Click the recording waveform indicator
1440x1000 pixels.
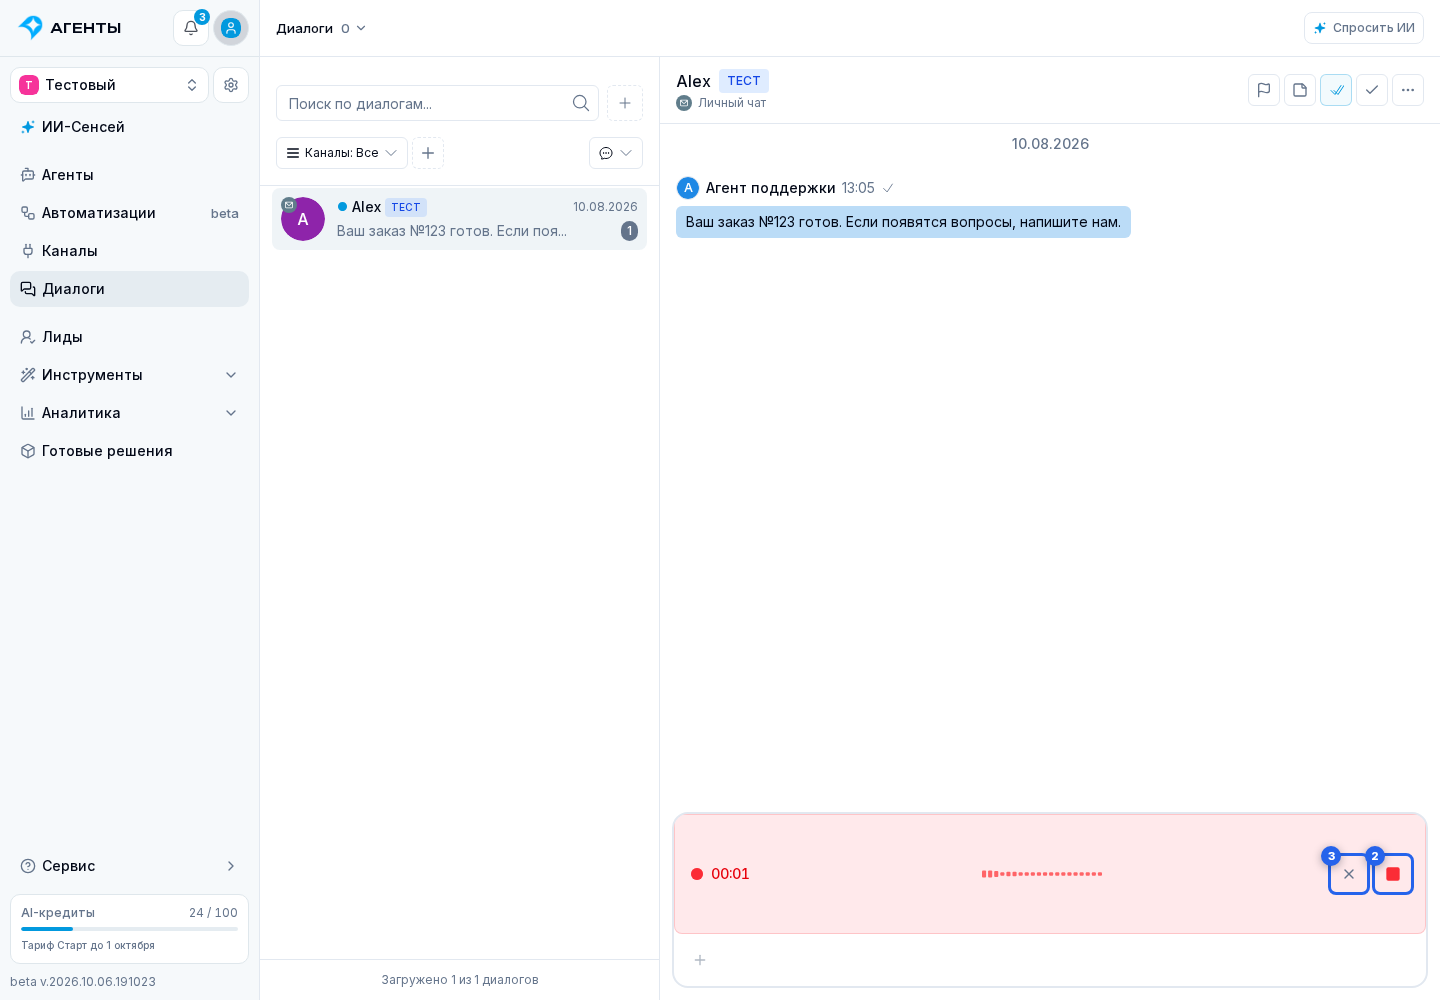[x=1042, y=874]
